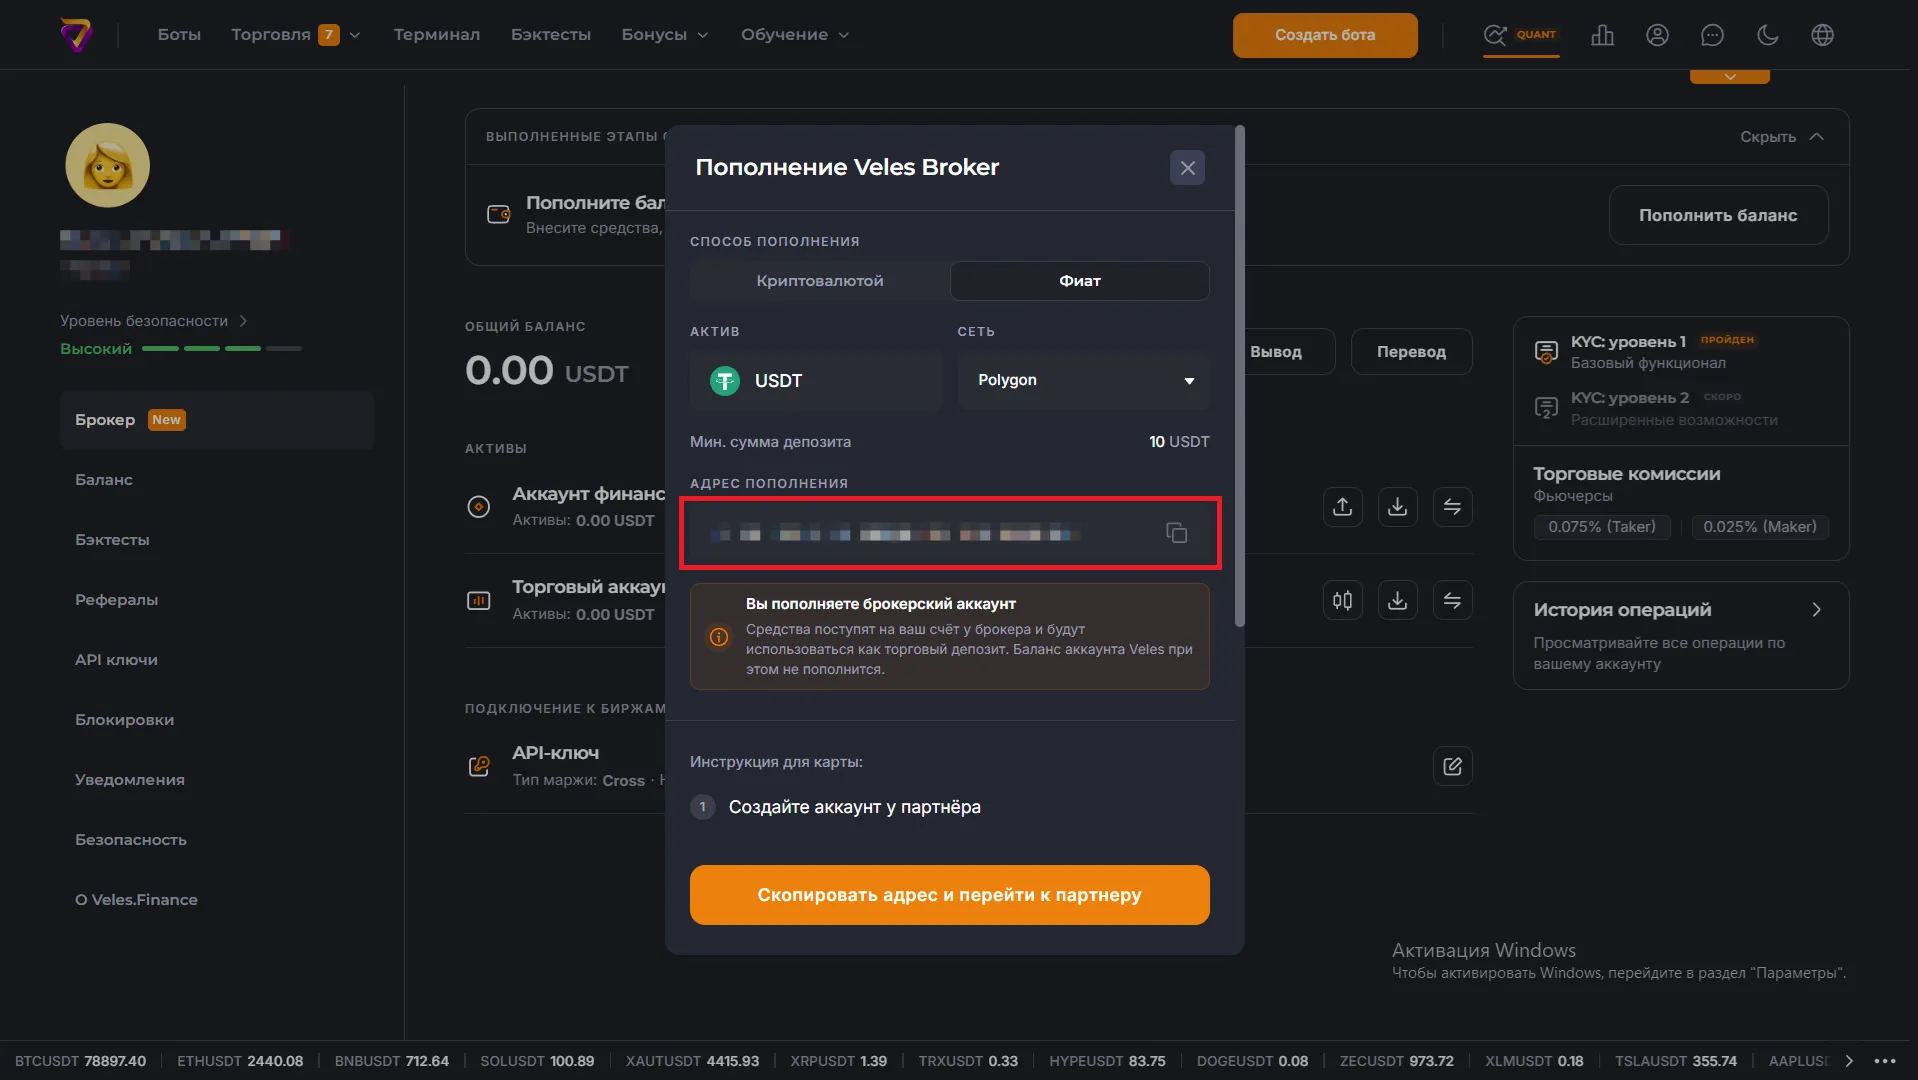Click 0.075% (Taker) commission value
Viewport: 1918px width, 1080px height.
tap(1602, 527)
